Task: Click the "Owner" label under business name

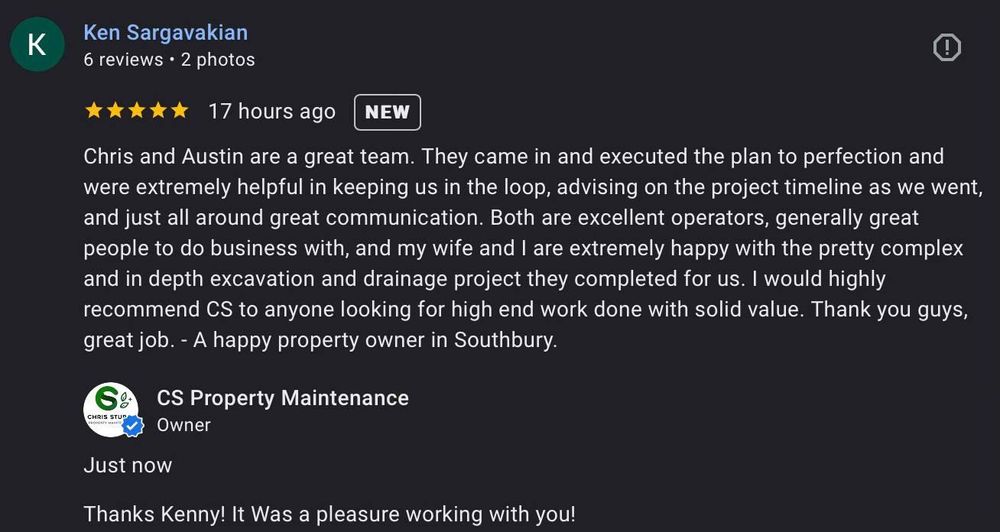Action: [x=184, y=425]
